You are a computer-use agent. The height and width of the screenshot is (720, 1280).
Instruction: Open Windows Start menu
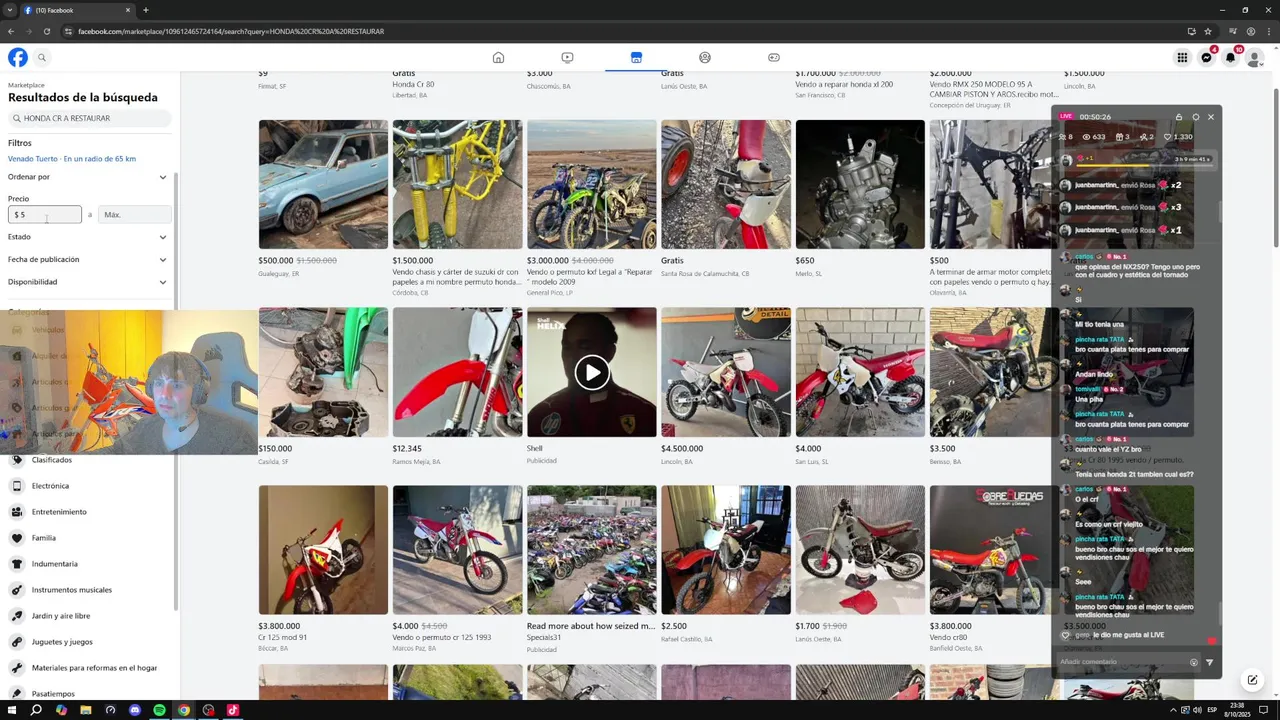10,710
